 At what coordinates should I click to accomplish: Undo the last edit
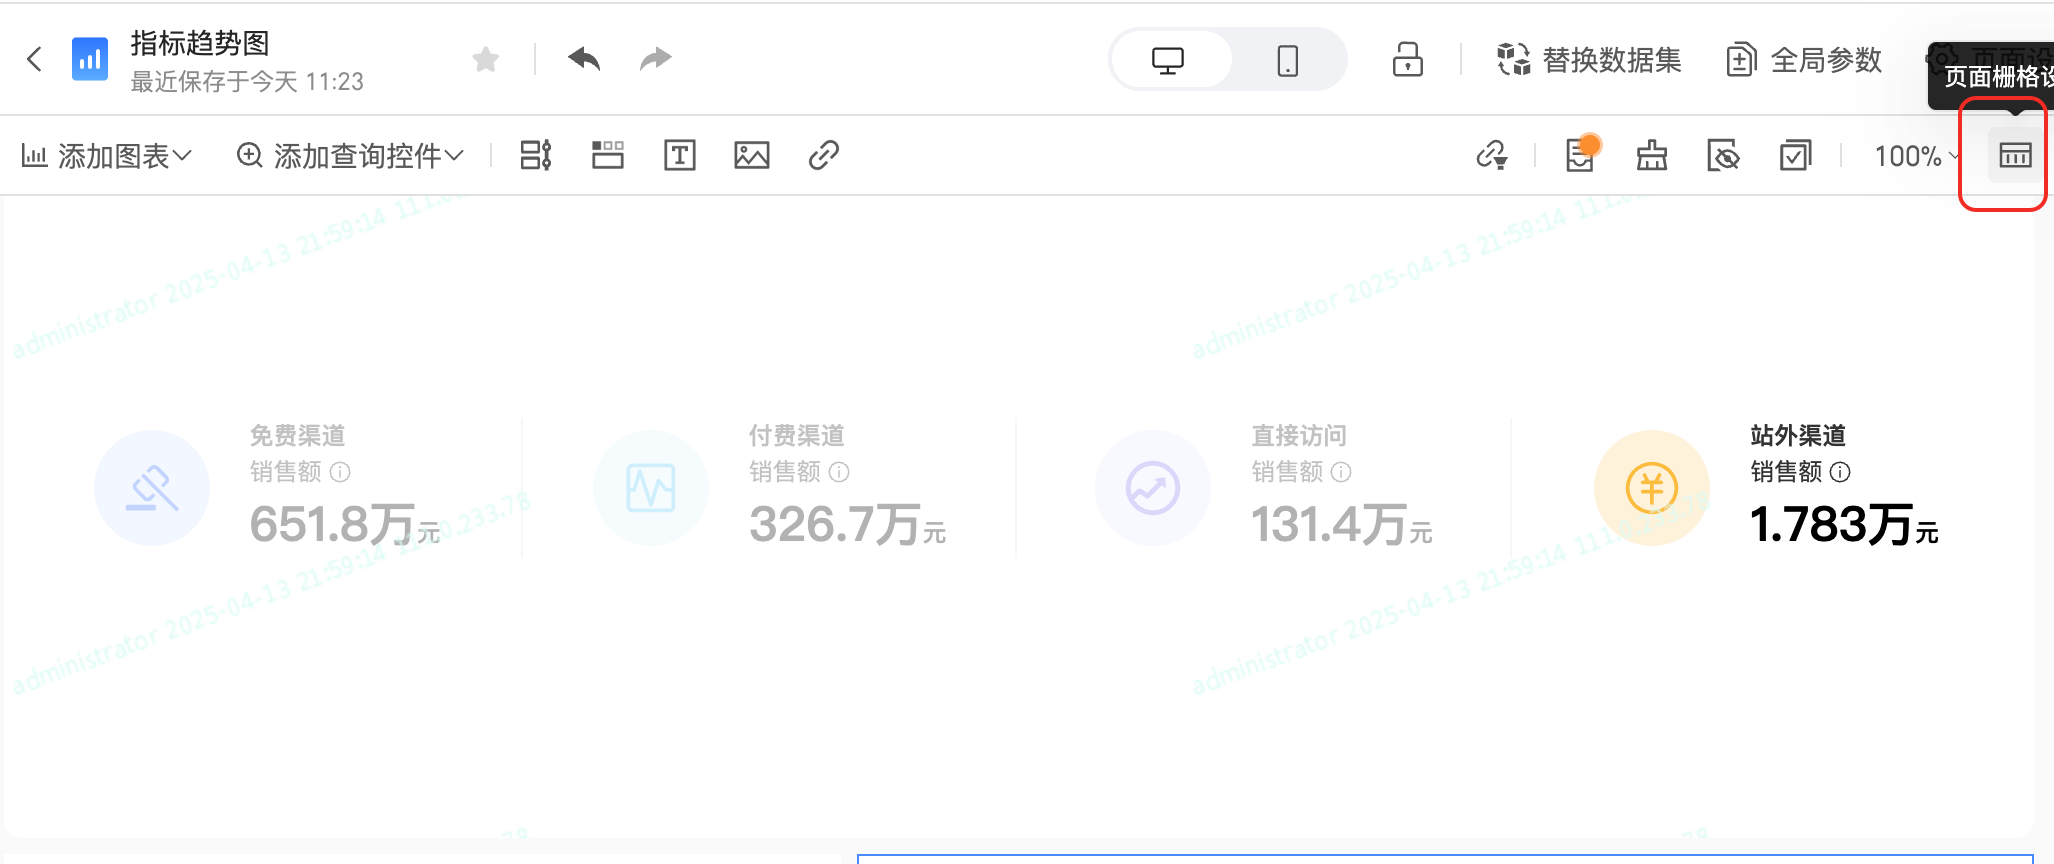click(x=584, y=60)
